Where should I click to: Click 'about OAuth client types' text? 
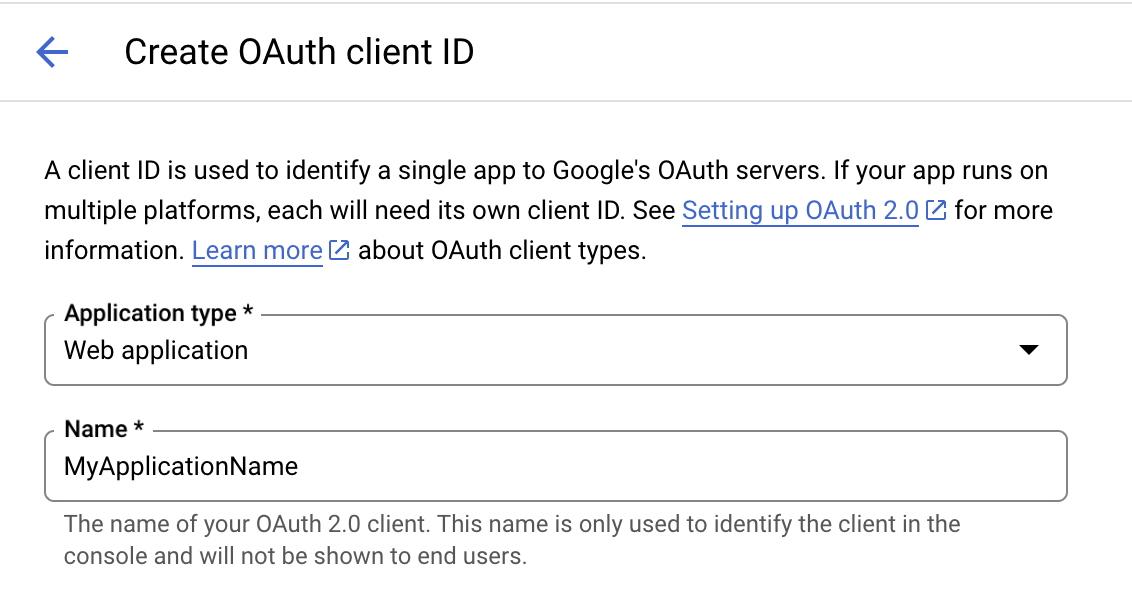pos(502,251)
